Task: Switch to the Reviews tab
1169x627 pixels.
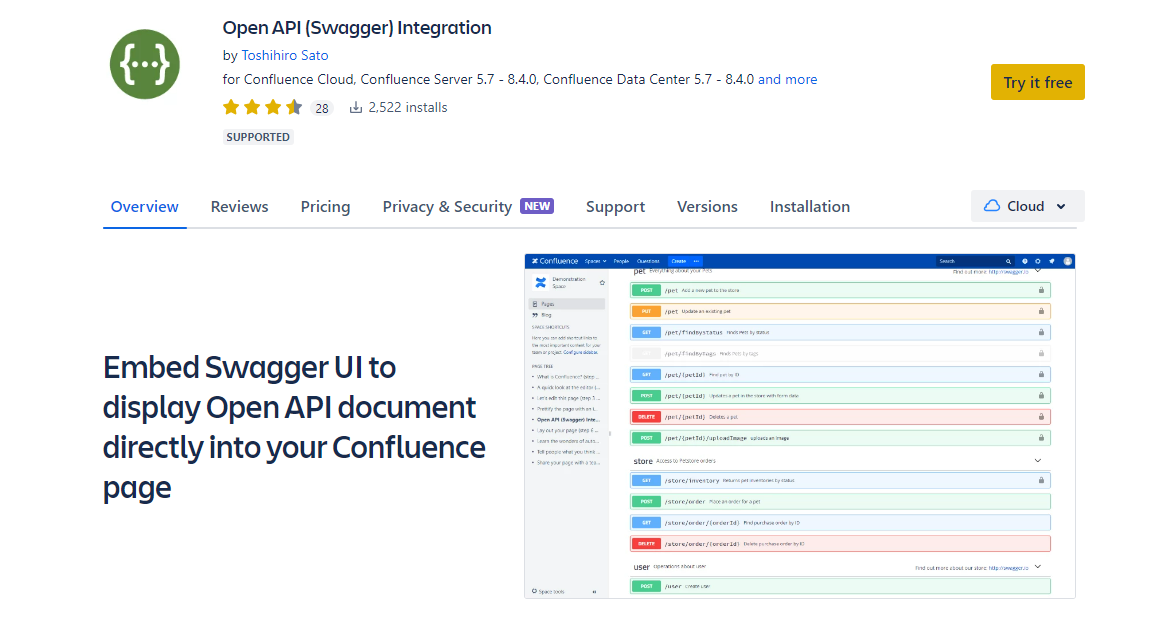Action: point(239,207)
